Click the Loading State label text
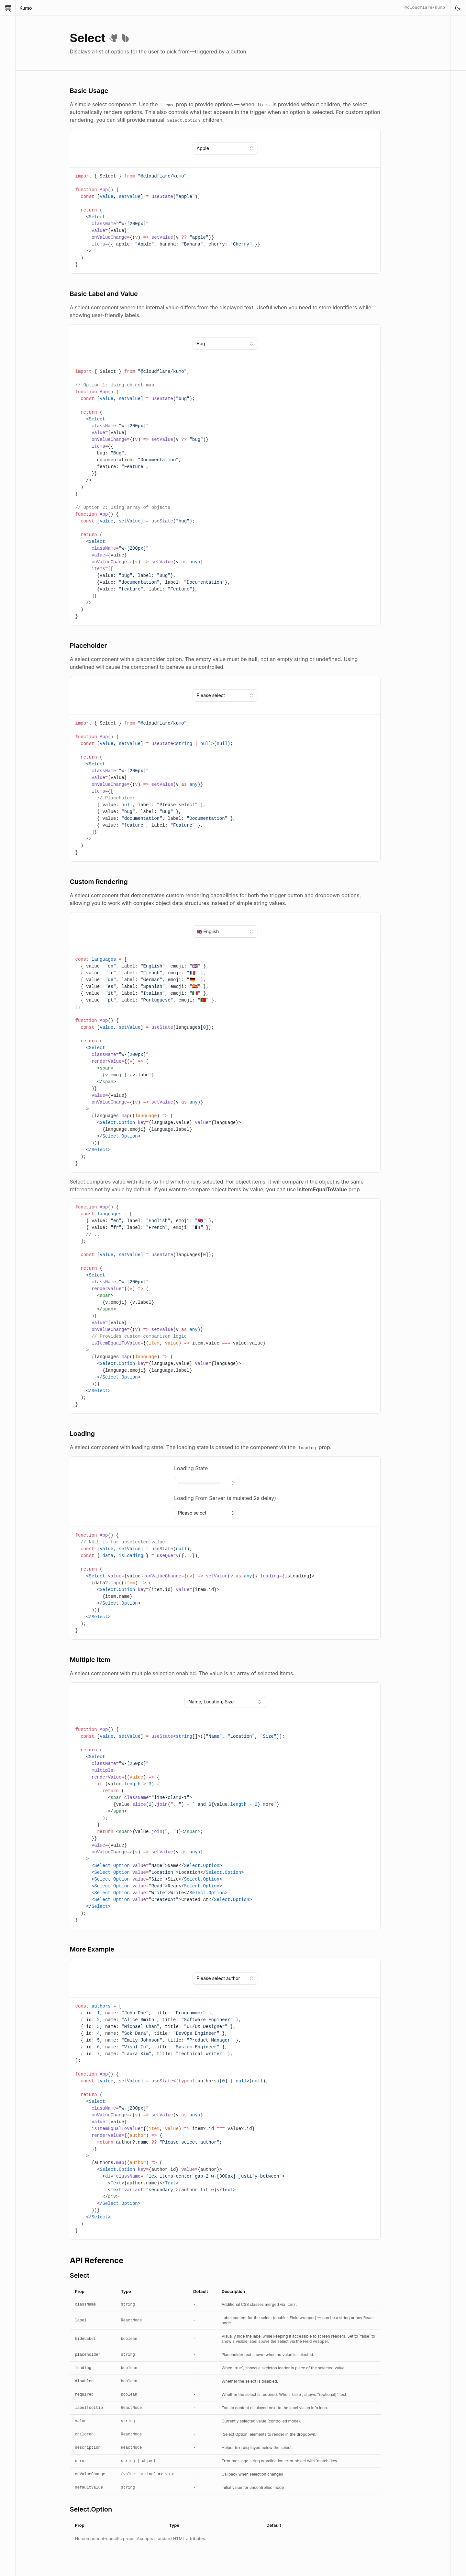The image size is (466, 2576). pos(191,1468)
